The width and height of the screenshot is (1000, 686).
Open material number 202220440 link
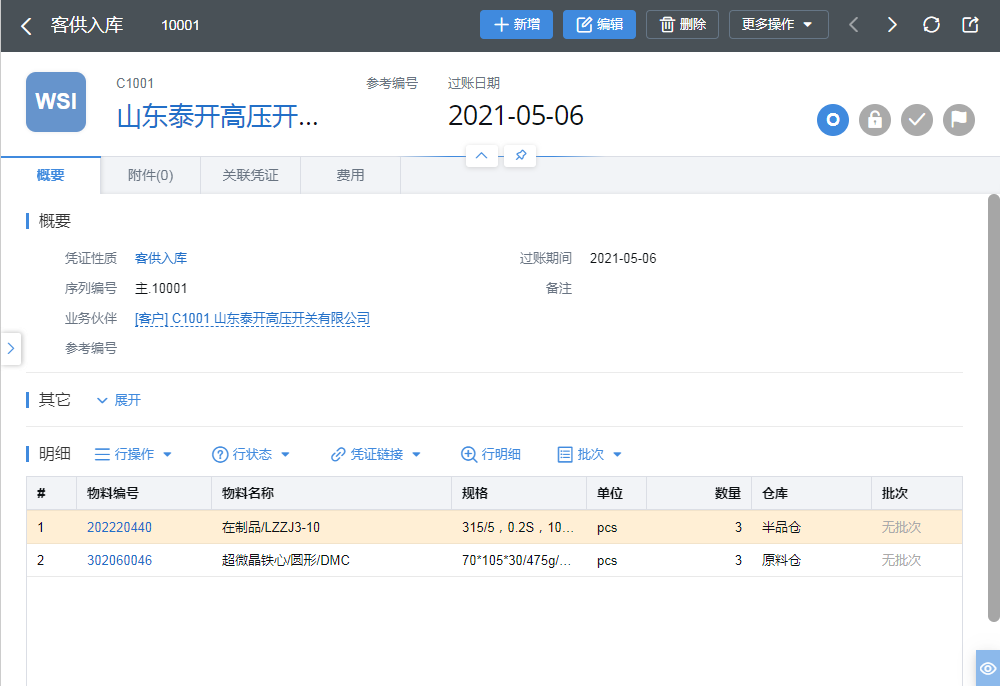pyautogui.click(x=119, y=527)
